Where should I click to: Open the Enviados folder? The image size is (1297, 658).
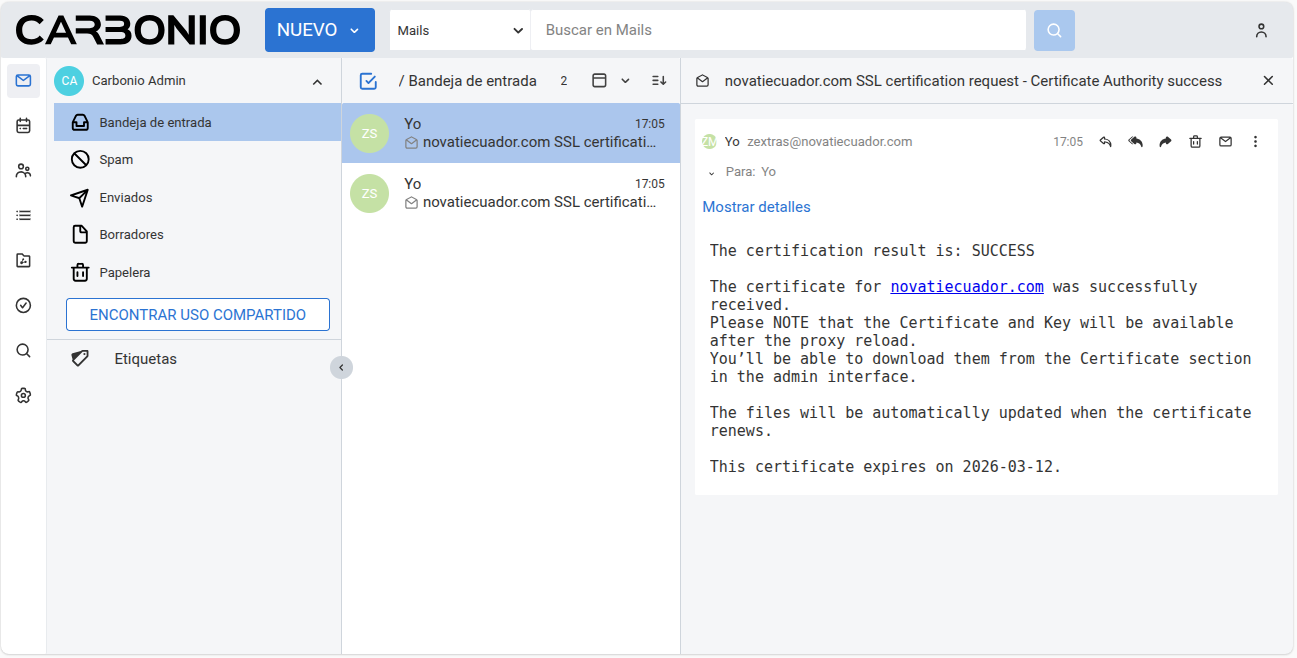click(125, 198)
